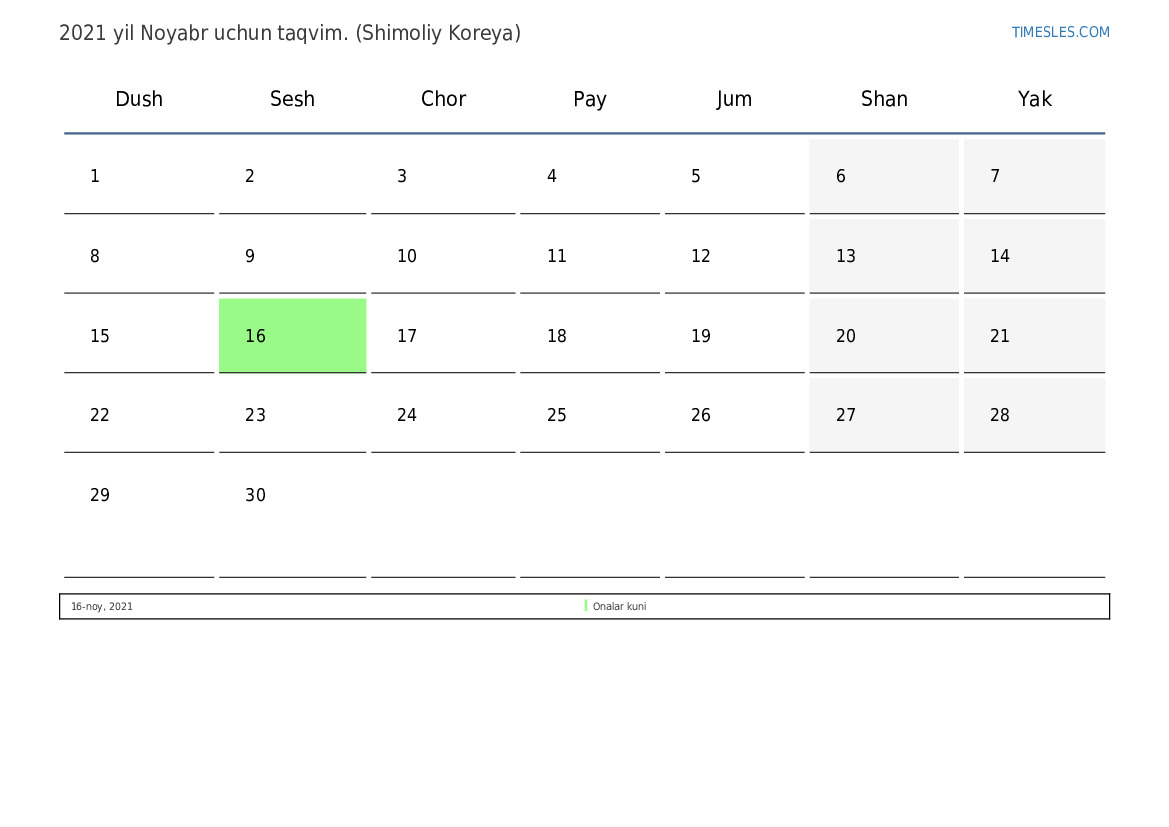Click the Dush weekday header
Screen dimensions: 1169x827
tap(139, 99)
